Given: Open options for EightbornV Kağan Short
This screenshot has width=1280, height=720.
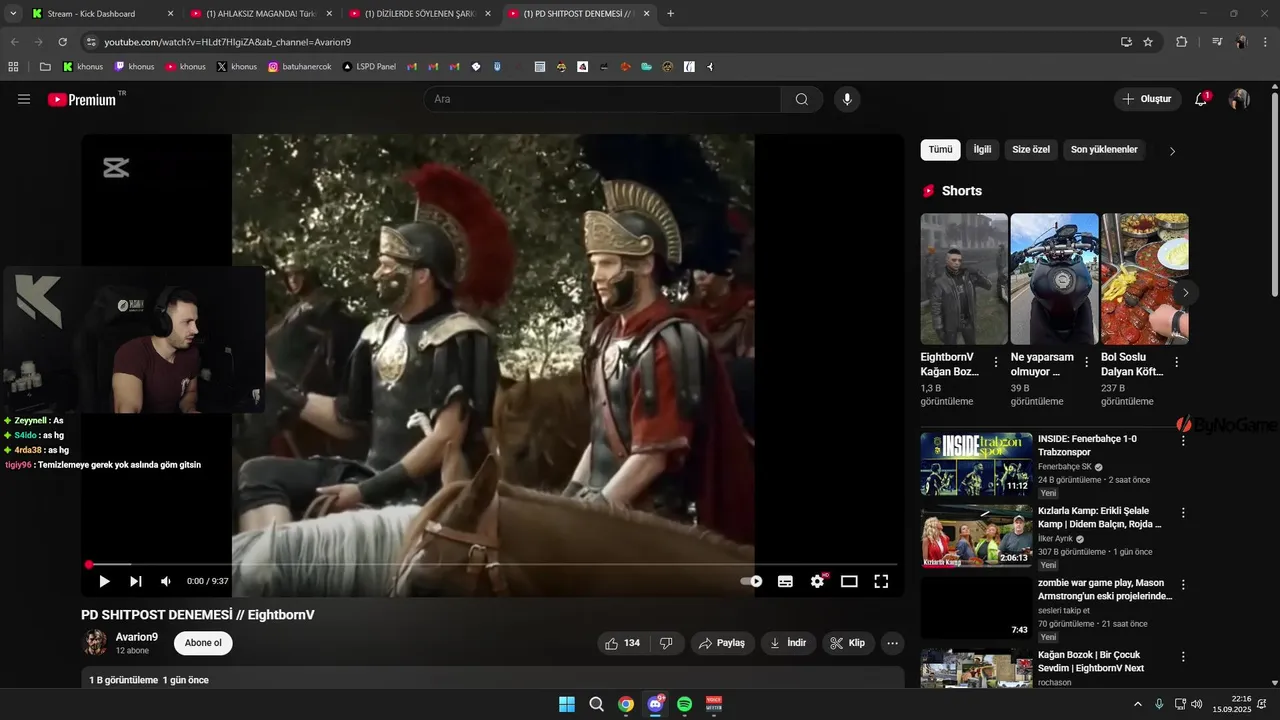Looking at the screenshot, I should pyautogui.click(x=995, y=362).
